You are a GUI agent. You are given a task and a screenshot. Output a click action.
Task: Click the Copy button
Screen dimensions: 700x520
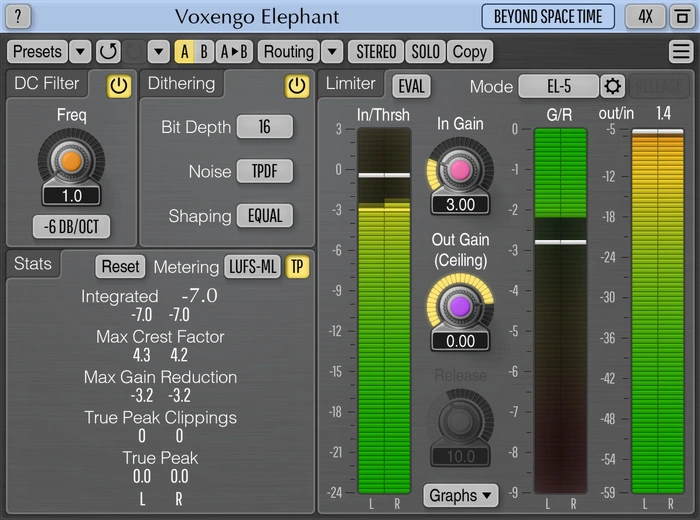pos(470,52)
